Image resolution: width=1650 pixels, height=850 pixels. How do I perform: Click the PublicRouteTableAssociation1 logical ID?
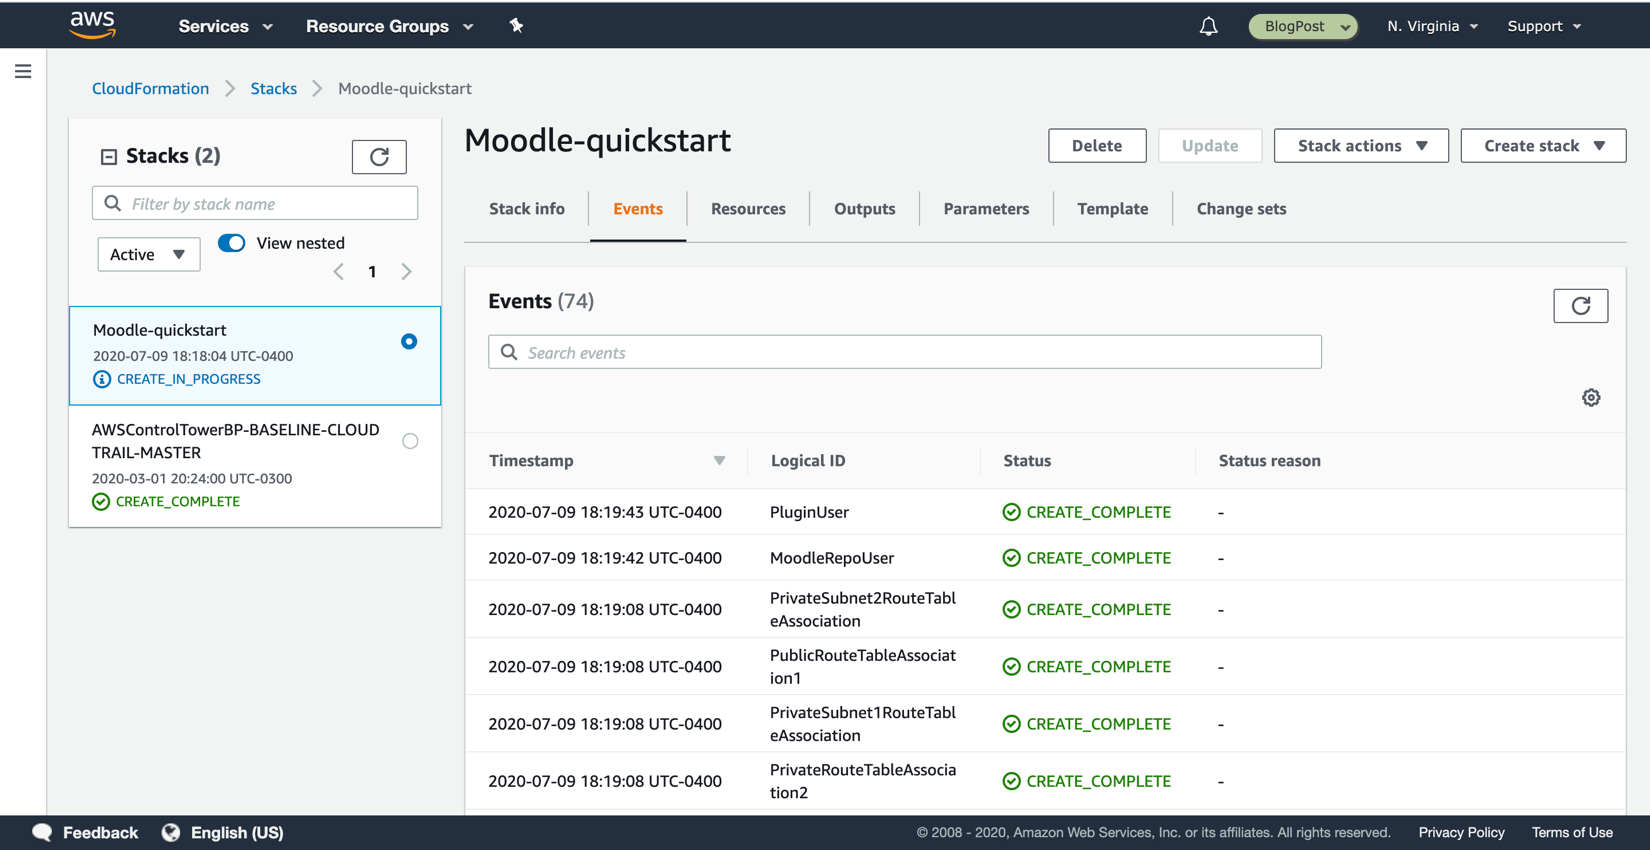863,667
